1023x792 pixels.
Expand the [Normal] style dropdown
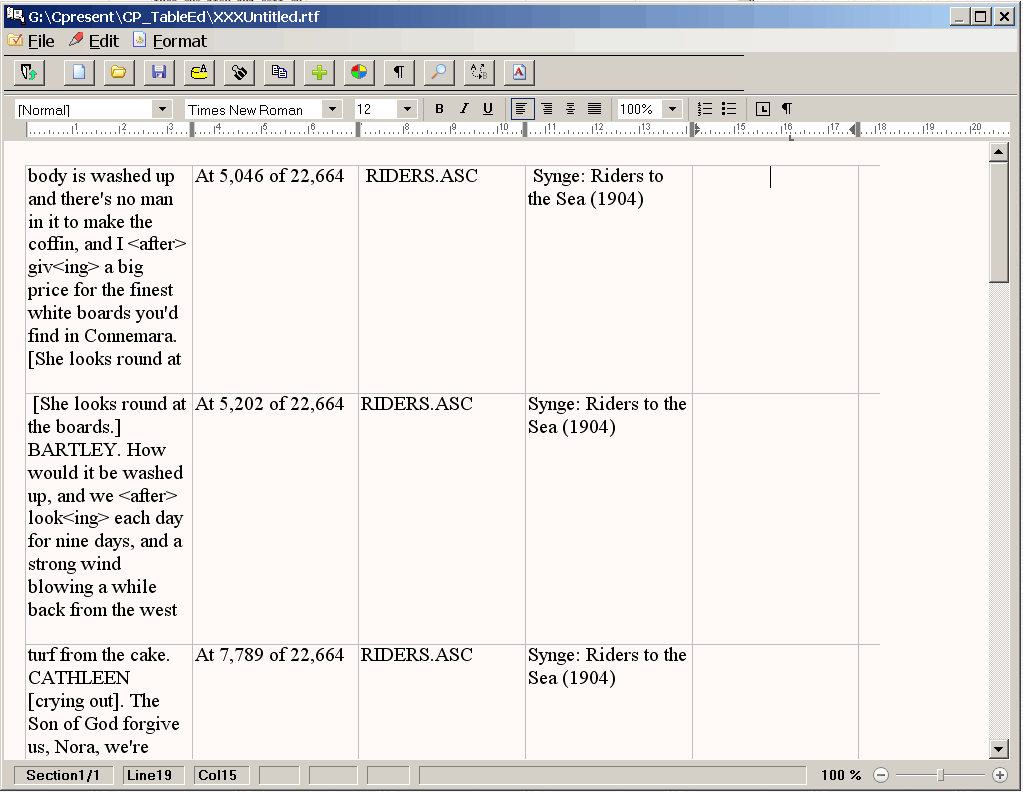coord(162,109)
